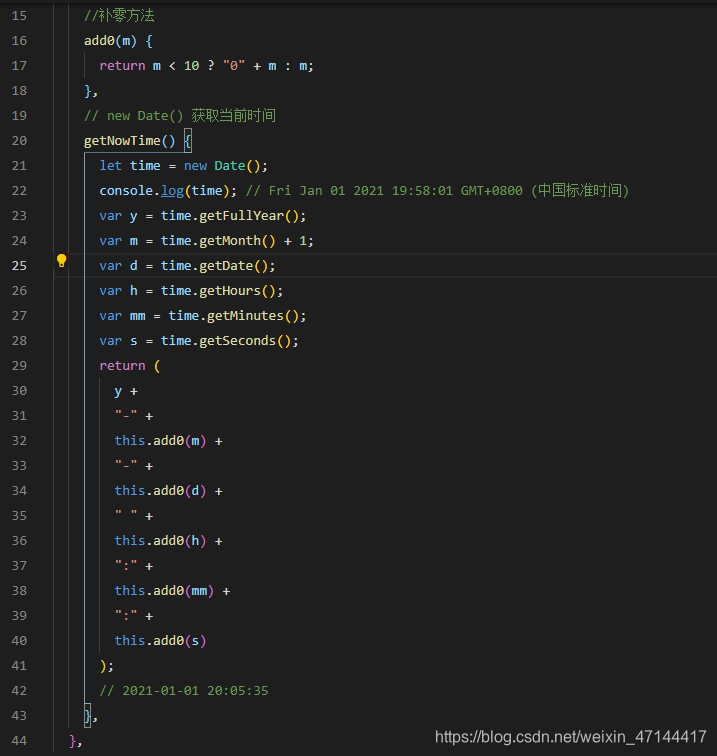Click the variable 'mm' declaration on line 27

coord(137,316)
